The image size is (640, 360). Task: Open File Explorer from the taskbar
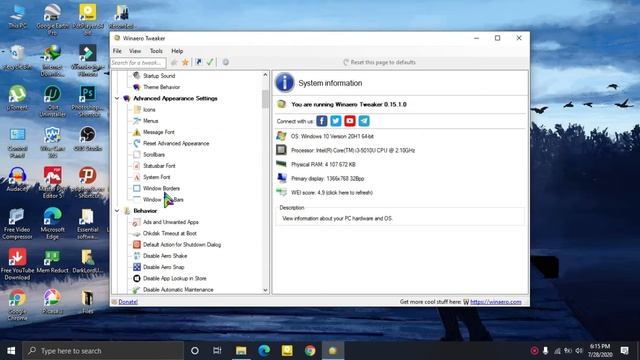(241, 351)
